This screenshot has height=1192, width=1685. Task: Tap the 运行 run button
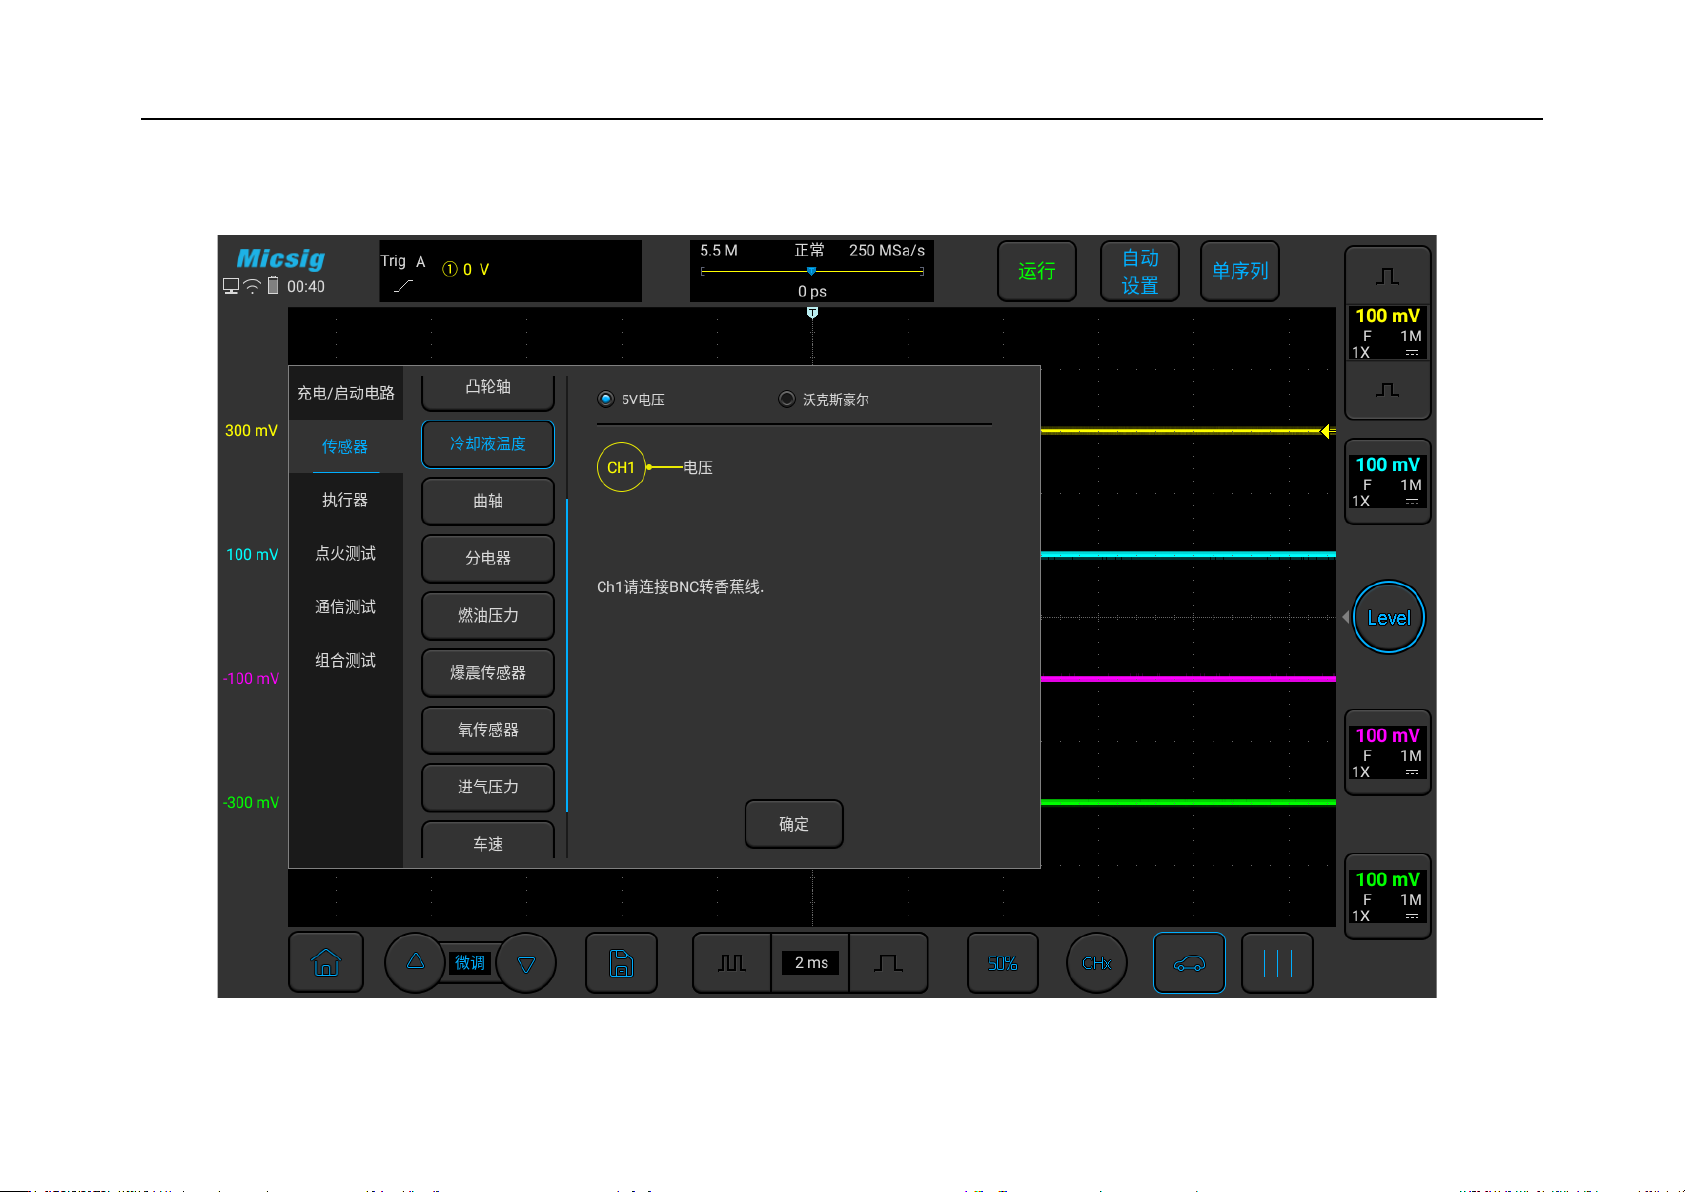[1037, 271]
